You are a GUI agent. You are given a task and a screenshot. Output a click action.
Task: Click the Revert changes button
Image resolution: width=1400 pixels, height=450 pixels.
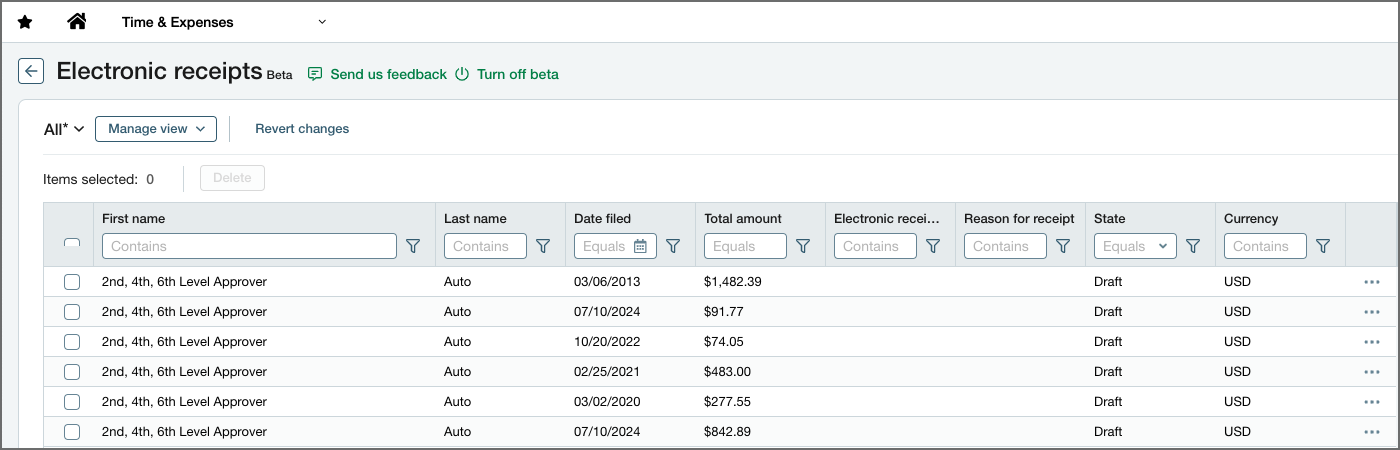tap(302, 129)
